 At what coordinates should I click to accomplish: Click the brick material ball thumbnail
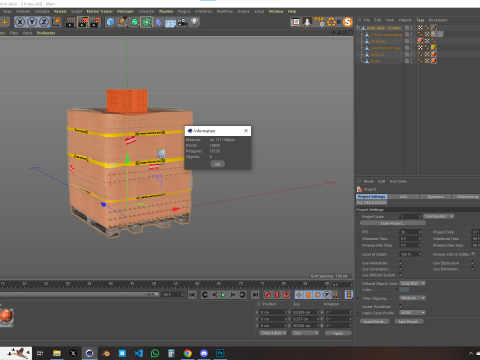coord(6,315)
